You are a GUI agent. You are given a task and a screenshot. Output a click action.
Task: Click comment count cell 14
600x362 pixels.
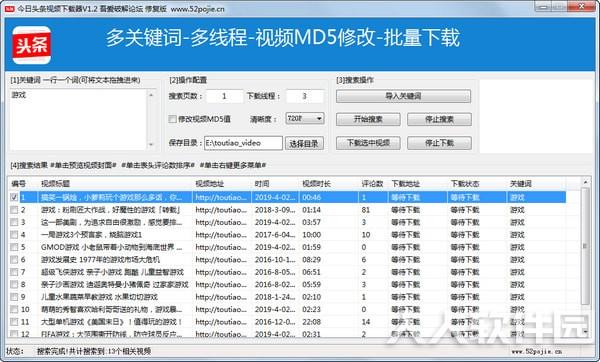(366, 322)
